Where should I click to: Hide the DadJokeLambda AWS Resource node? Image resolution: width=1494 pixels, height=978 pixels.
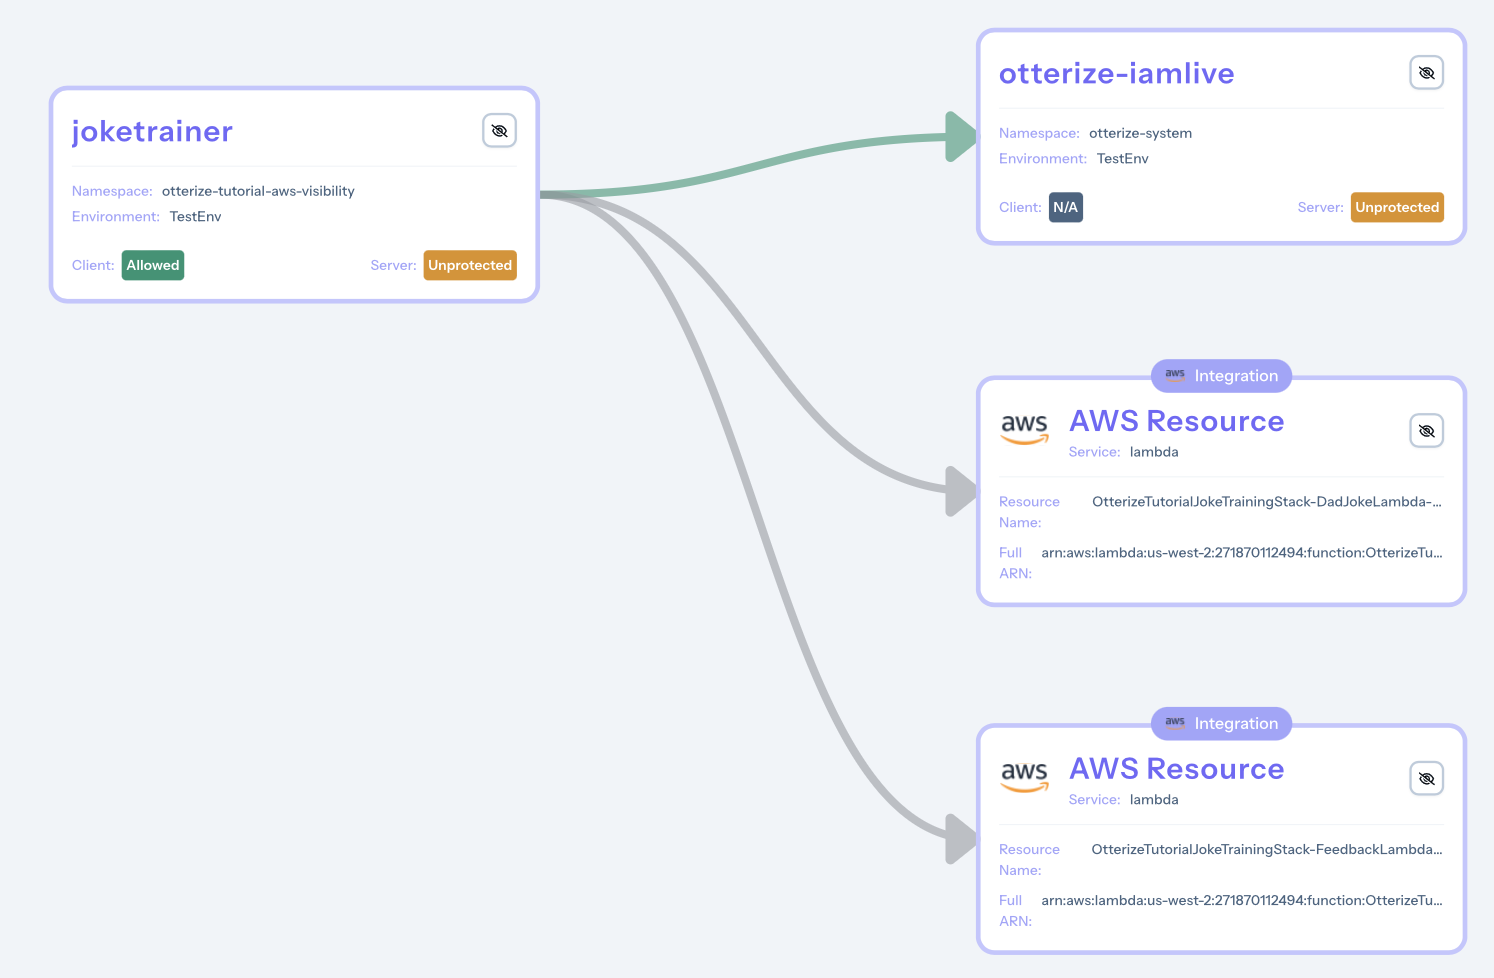tap(1426, 431)
